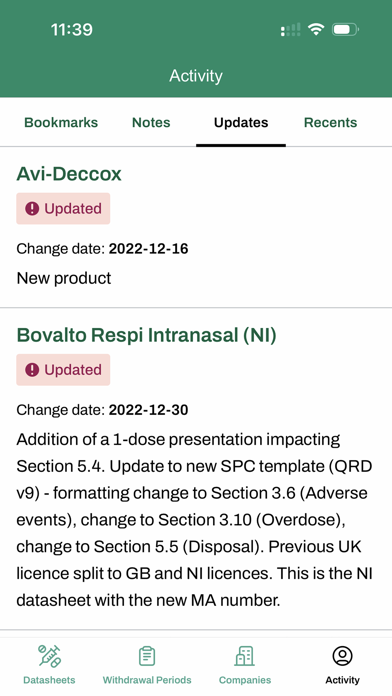Tap exclamation icon in Bovalto Updated badge
Viewport: 392px width, 696px height.
pyautogui.click(x=32, y=370)
